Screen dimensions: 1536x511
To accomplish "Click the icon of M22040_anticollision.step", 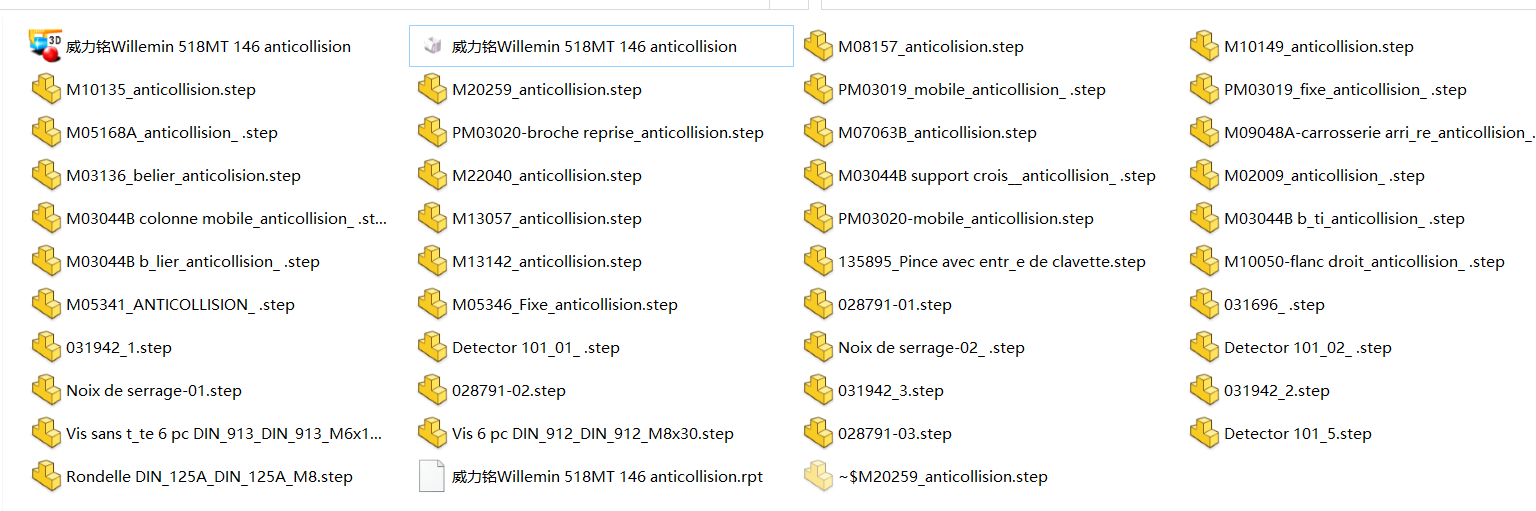I will [433, 175].
